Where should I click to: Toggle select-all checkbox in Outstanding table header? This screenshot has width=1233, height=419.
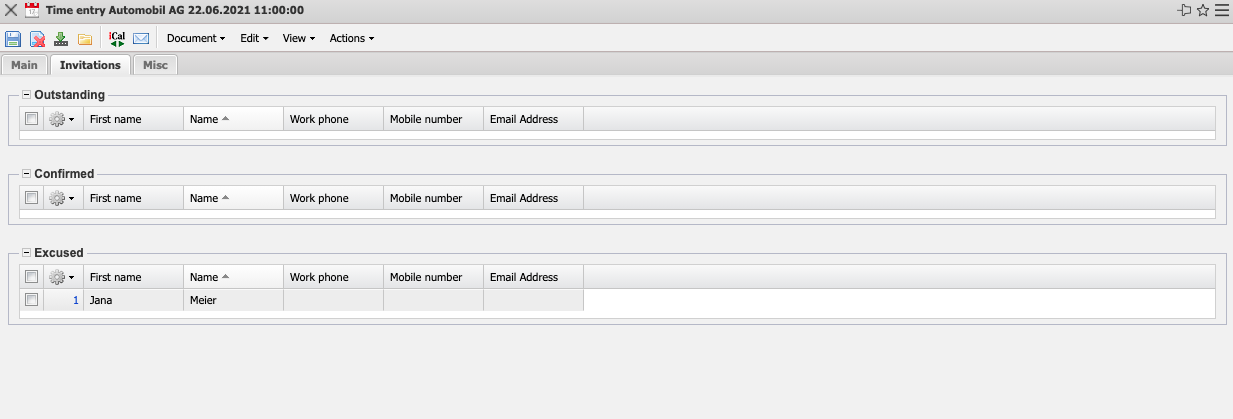click(x=32, y=119)
